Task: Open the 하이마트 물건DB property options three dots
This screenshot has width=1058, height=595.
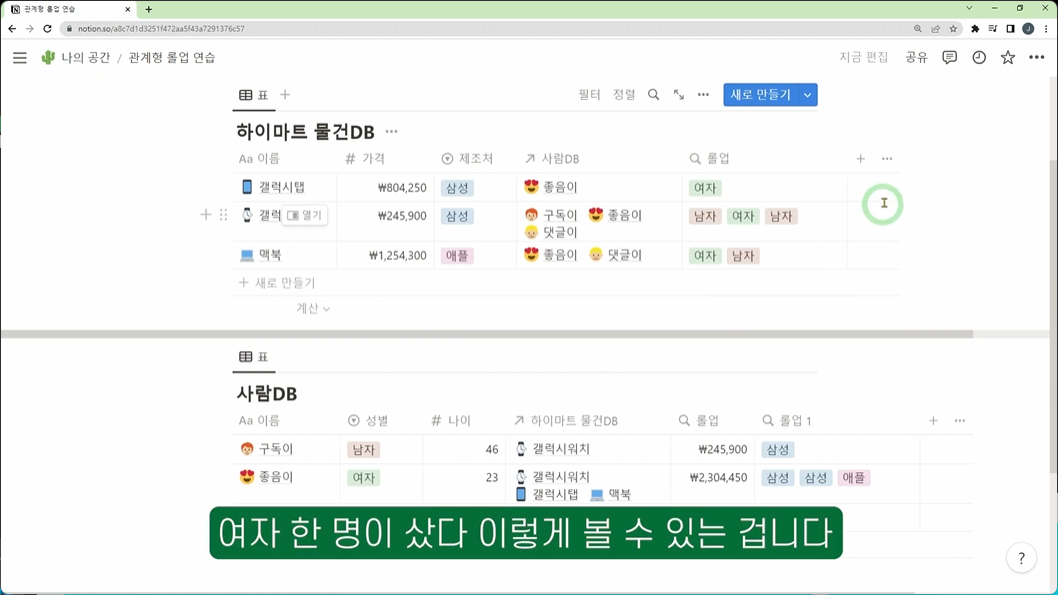Action: click(887, 159)
